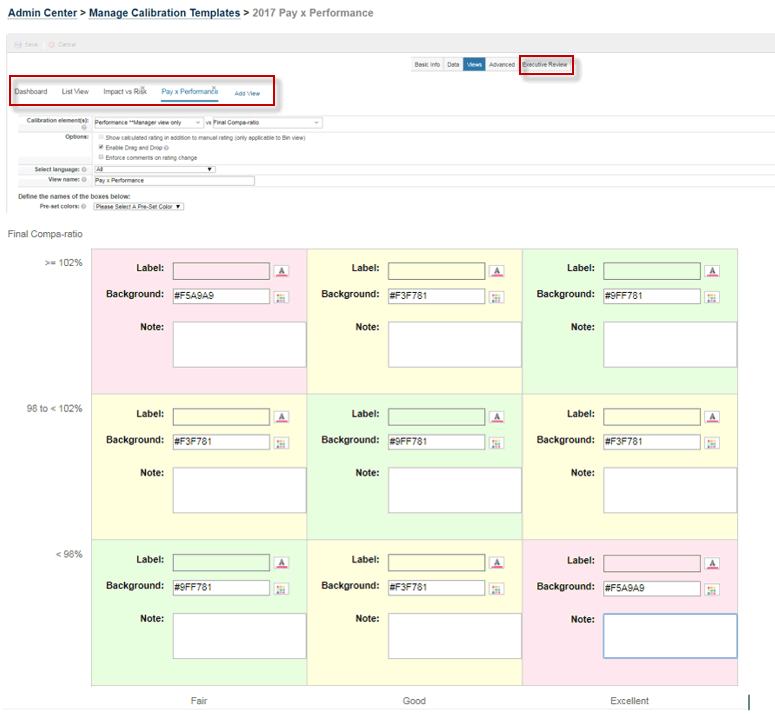This screenshot has height=716, width=775.
Task: Enable Enforce comments on rating change
Action: pyautogui.click(x=102, y=157)
